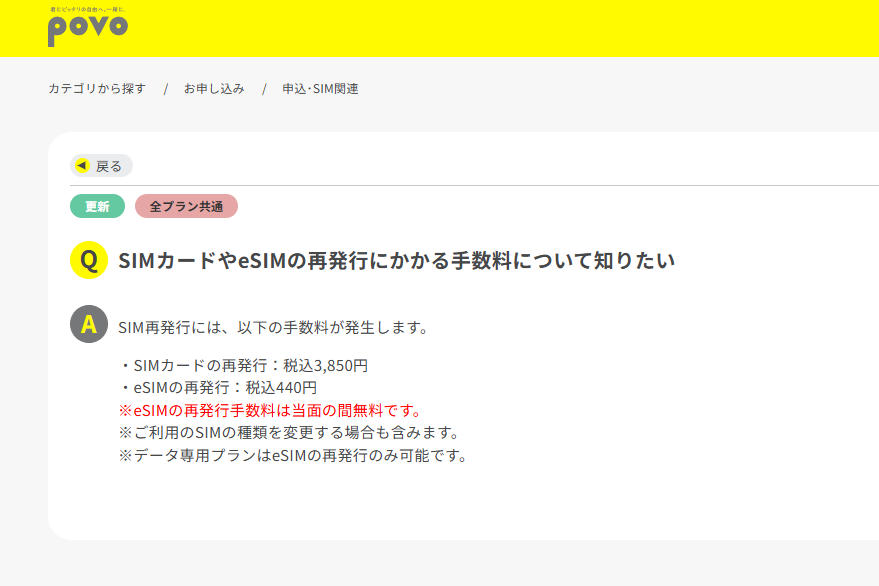Click the red eSIM当面の間無料 notice
879x586 pixels.
pyautogui.click(x=270, y=410)
